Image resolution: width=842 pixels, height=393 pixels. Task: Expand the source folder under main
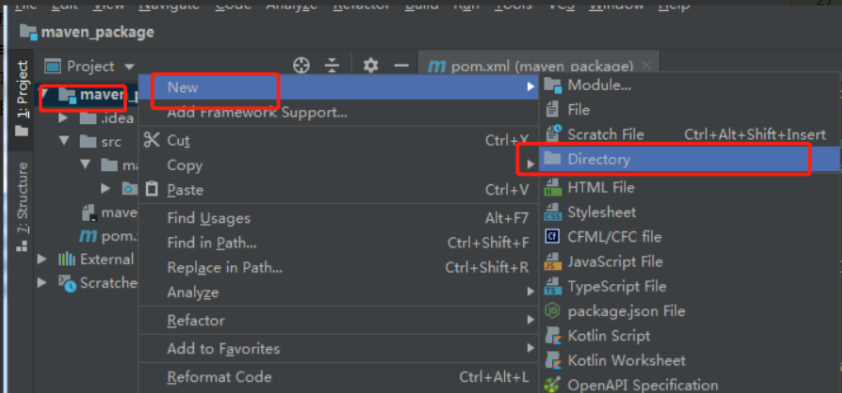tap(106, 188)
